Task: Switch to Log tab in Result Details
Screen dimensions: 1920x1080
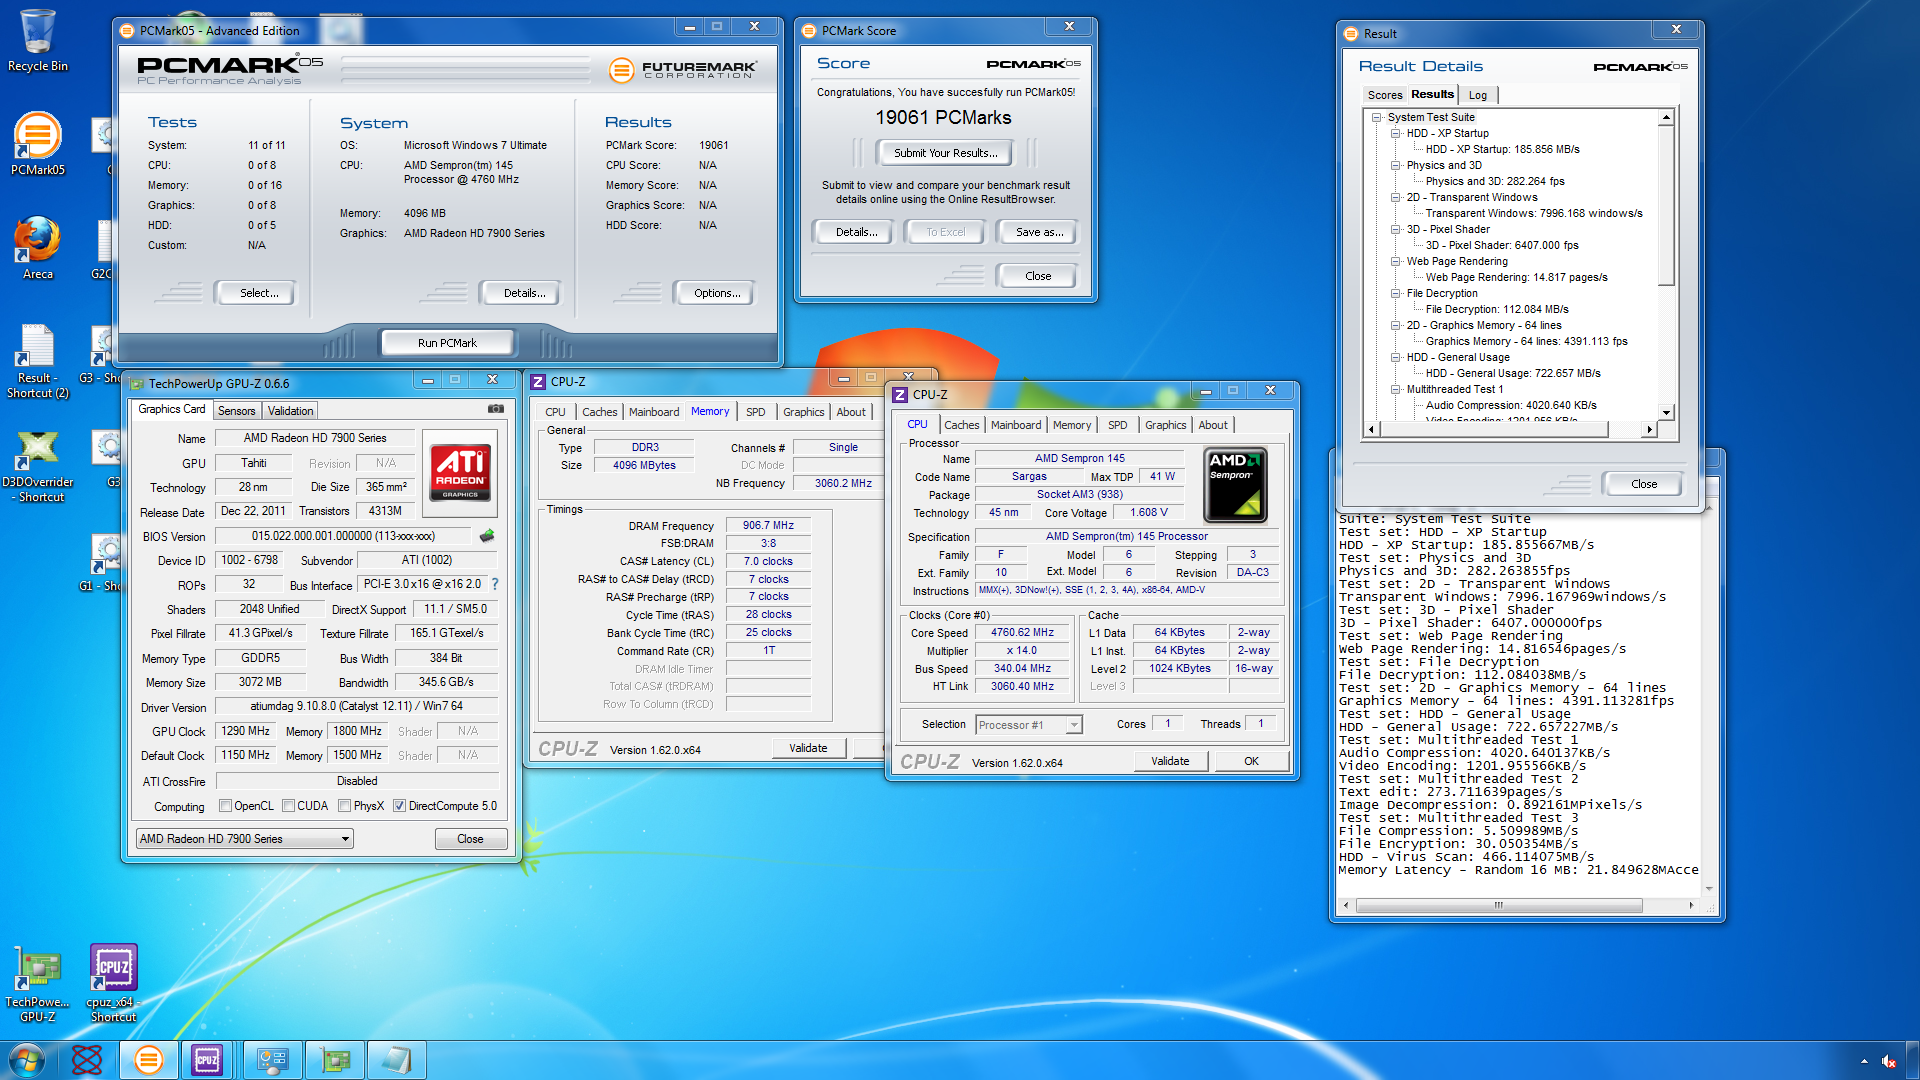Action: point(1478,95)
